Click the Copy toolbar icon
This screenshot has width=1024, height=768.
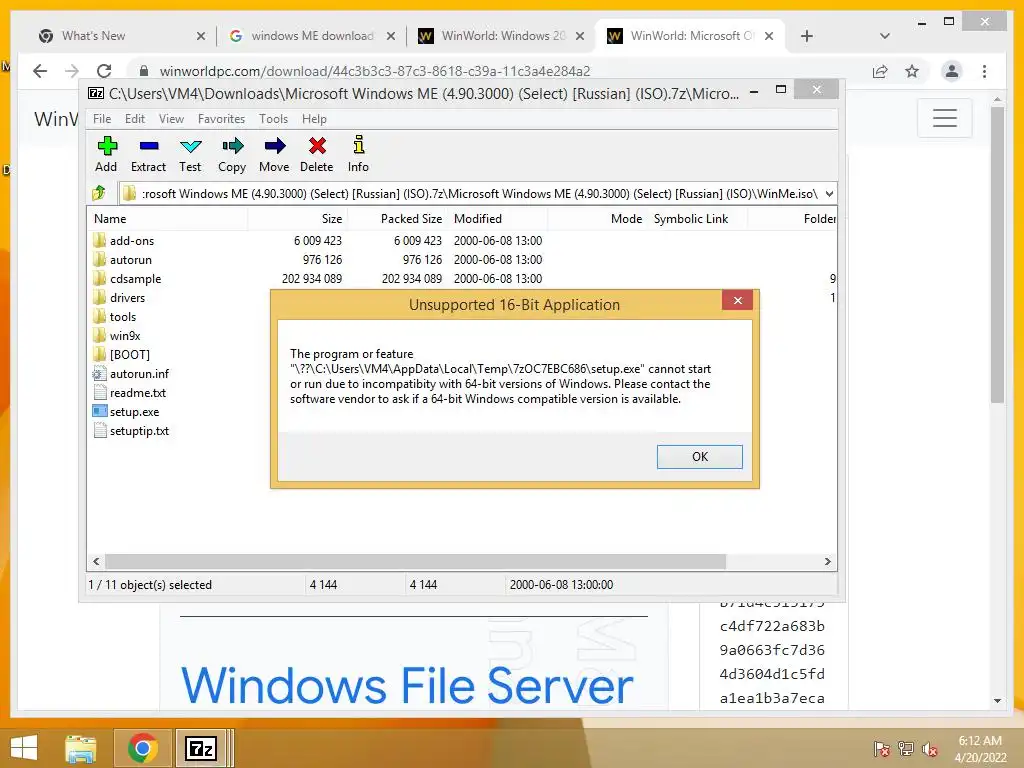click(232, 146)
